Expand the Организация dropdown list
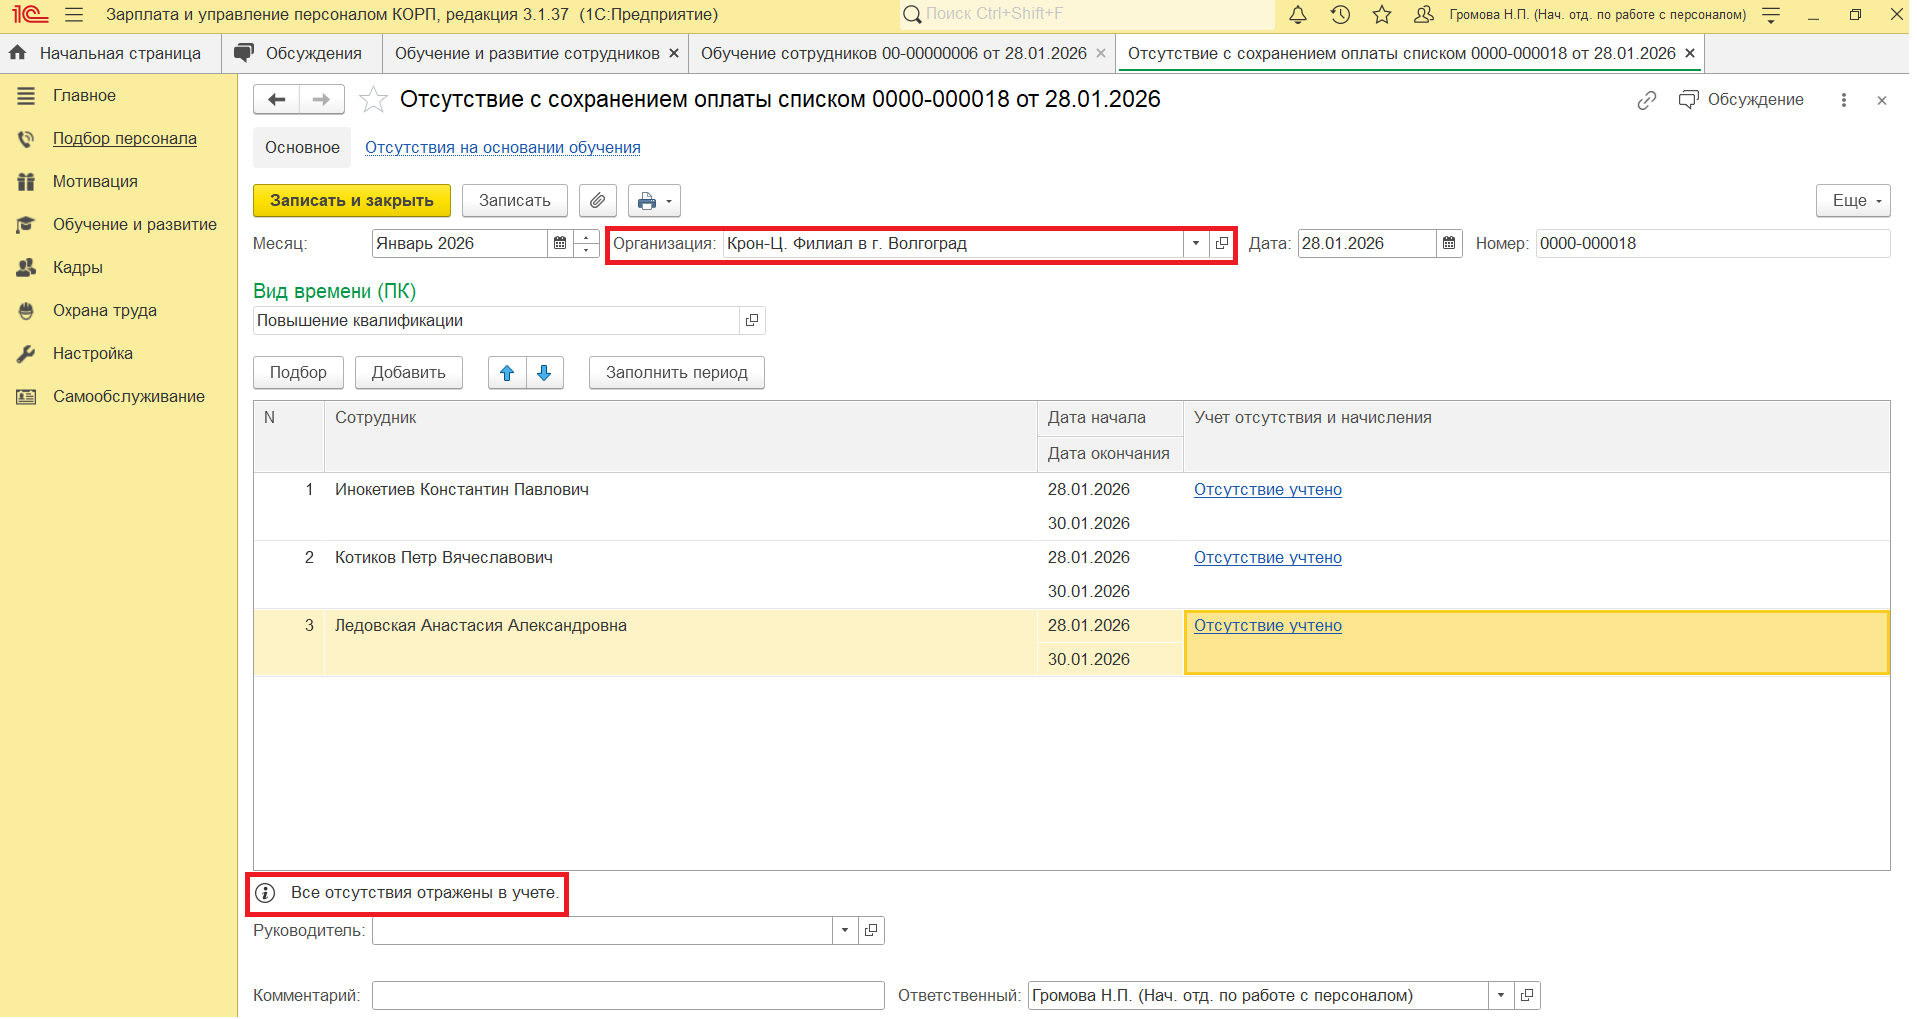This screenshot has width=1917, height=1019. point(1196,244)
